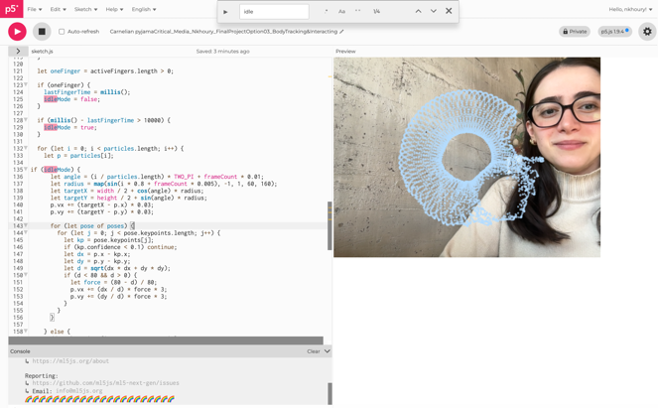Open the ml5js.org/about link in console
The image size is (660, 412).
(x=71, y=361)
